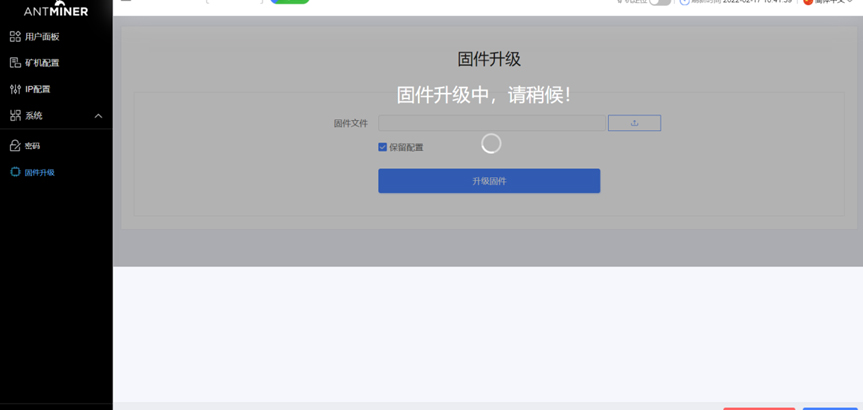The width and height of the screenshot is (863, 410).
Task: Click the 矿机配置 miner config icon
Action: [x=15, y=63]
